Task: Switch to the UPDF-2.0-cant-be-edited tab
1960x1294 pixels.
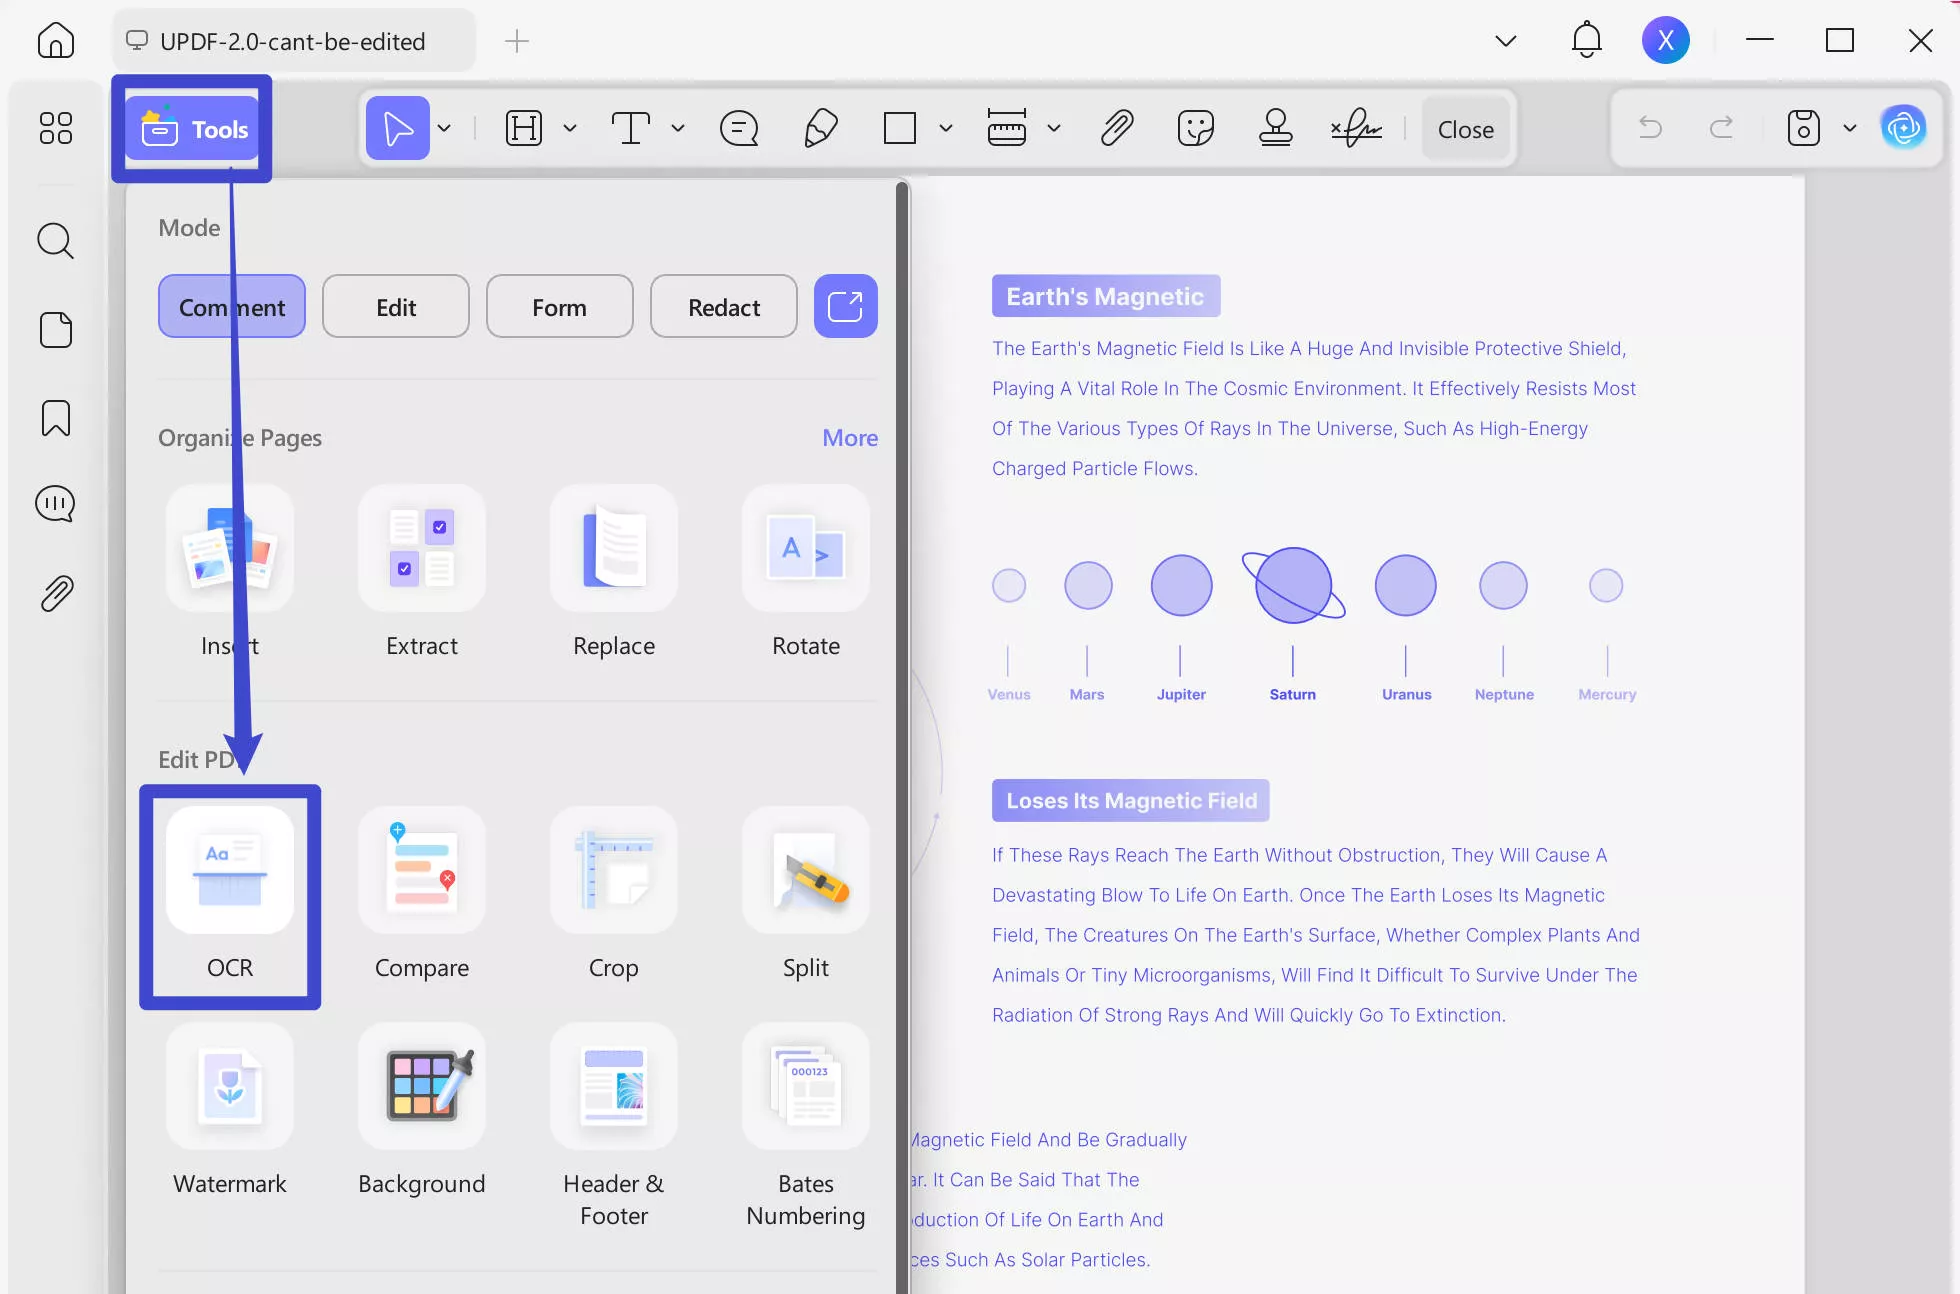Action: pyautogui.click(x=291, y=41)
